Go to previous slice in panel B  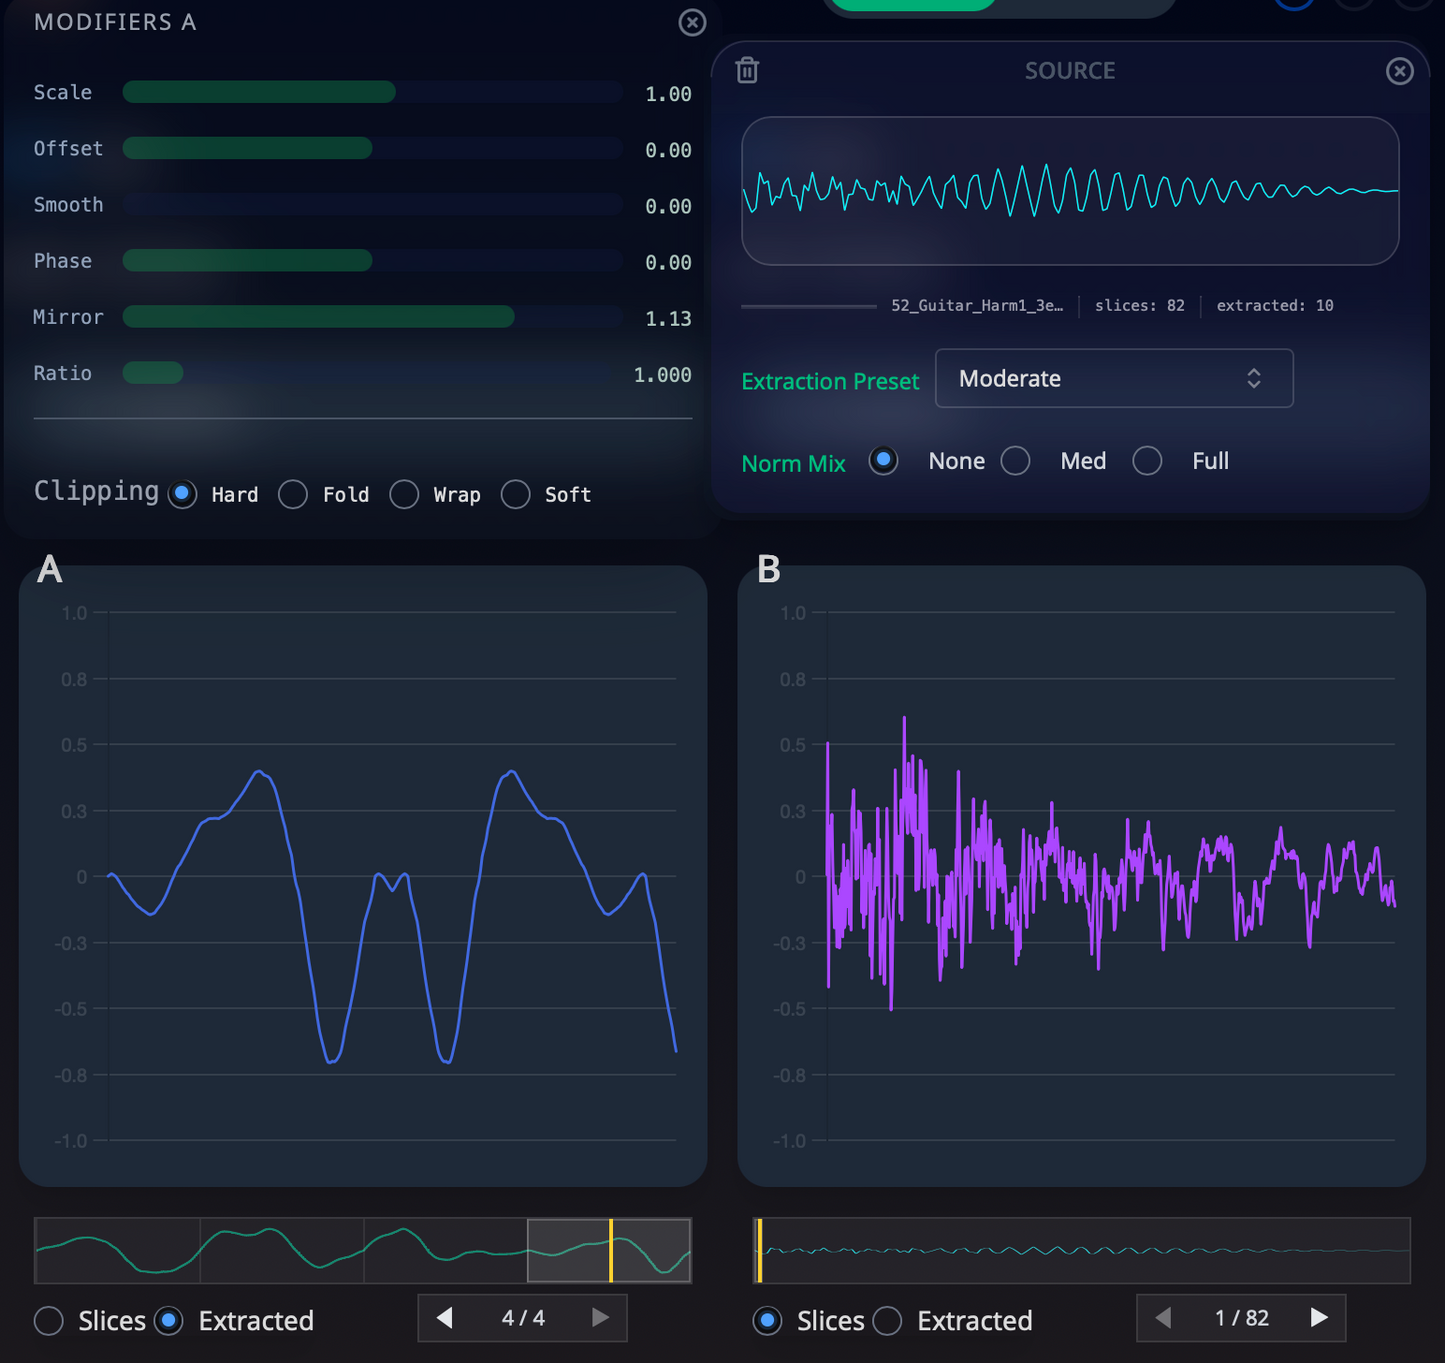click(1163, 1318)
